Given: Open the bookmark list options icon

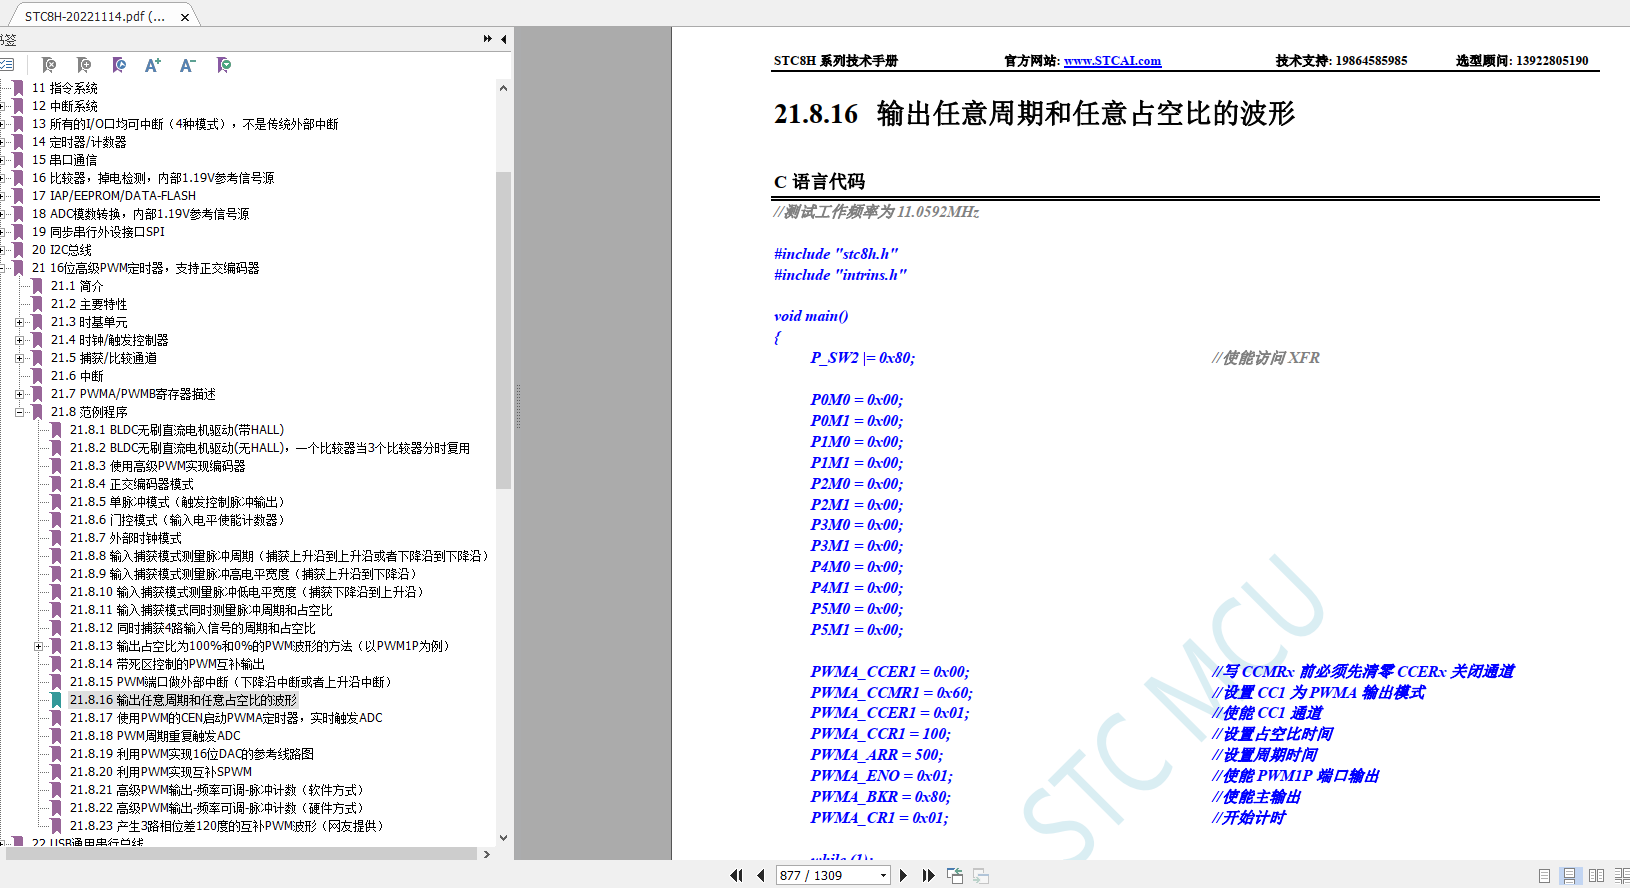Looking at the screenshot, I should tap(7, 65).
